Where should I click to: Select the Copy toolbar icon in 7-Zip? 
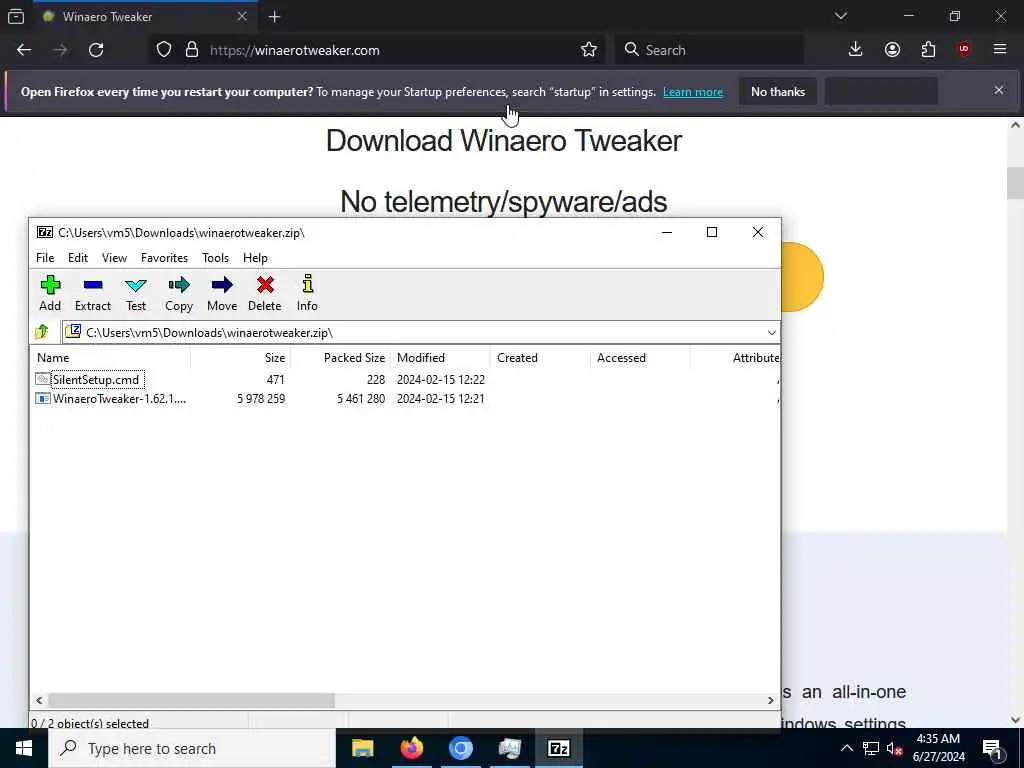pyautogui.click(x=178, y=293)
